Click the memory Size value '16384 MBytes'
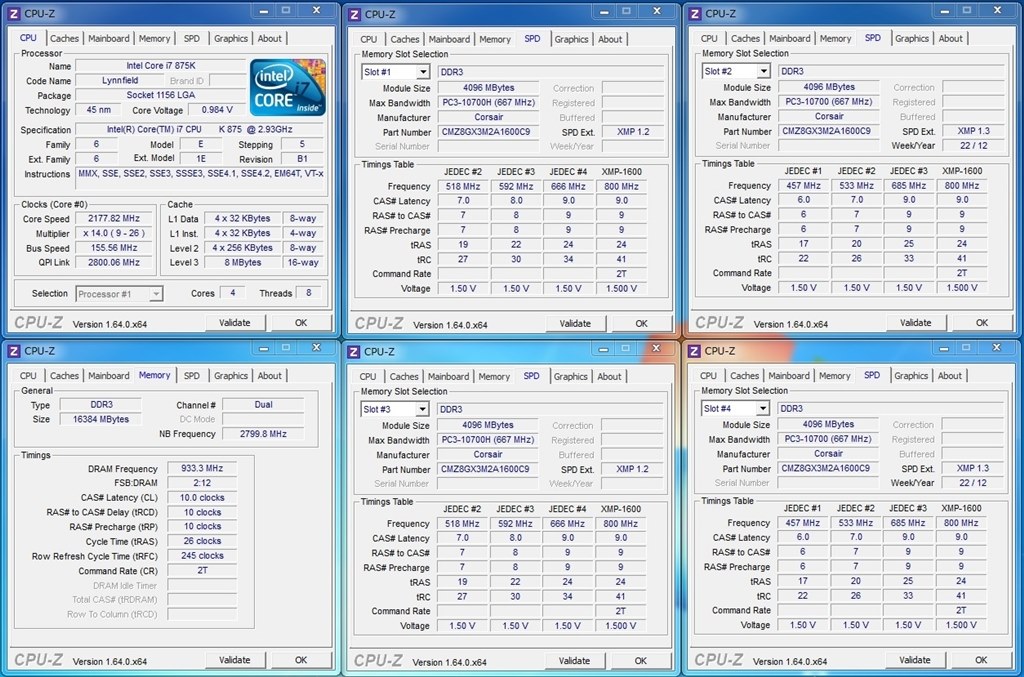The width and height of the screenshot is (1024, 677). pyautogui.click(x=101, y=419)
